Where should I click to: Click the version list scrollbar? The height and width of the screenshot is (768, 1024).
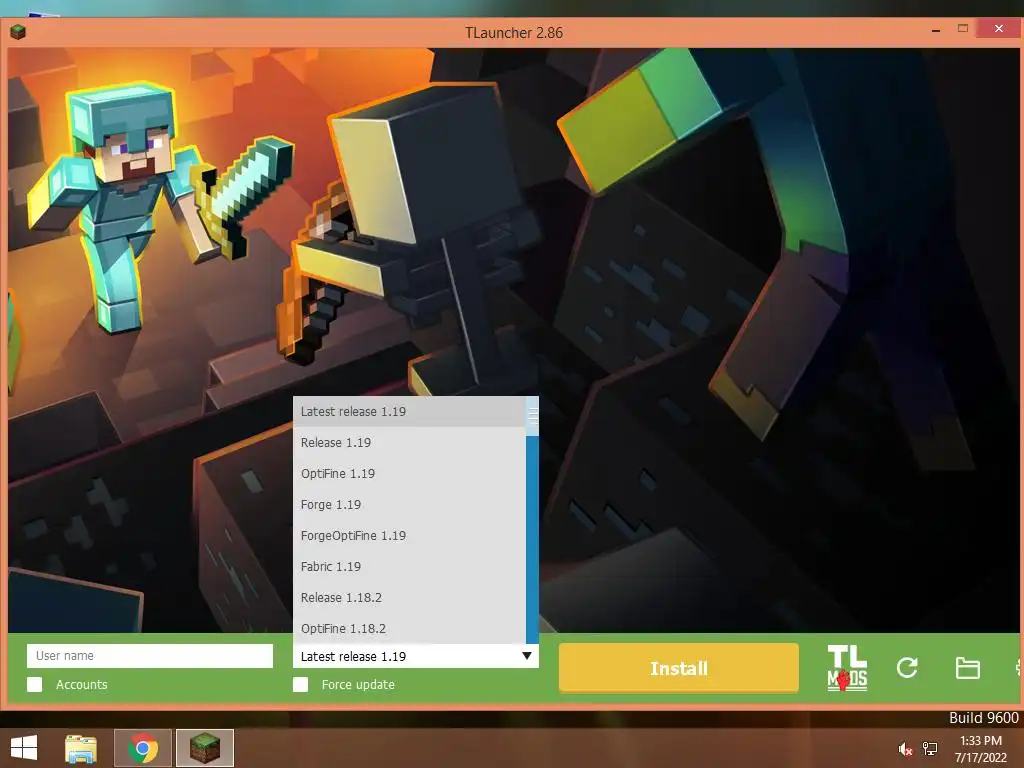(x=532, y=520)
